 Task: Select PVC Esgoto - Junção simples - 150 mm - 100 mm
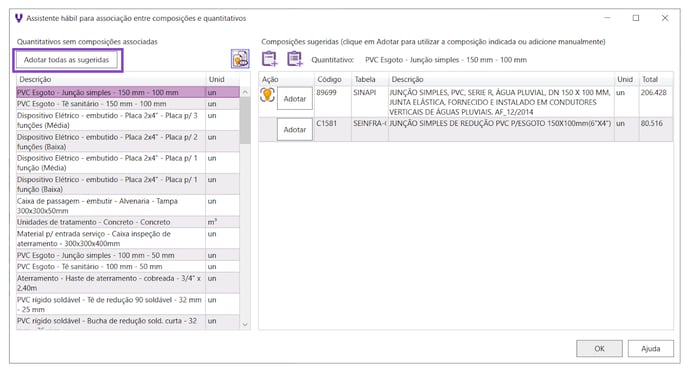(x=128, y=93)
